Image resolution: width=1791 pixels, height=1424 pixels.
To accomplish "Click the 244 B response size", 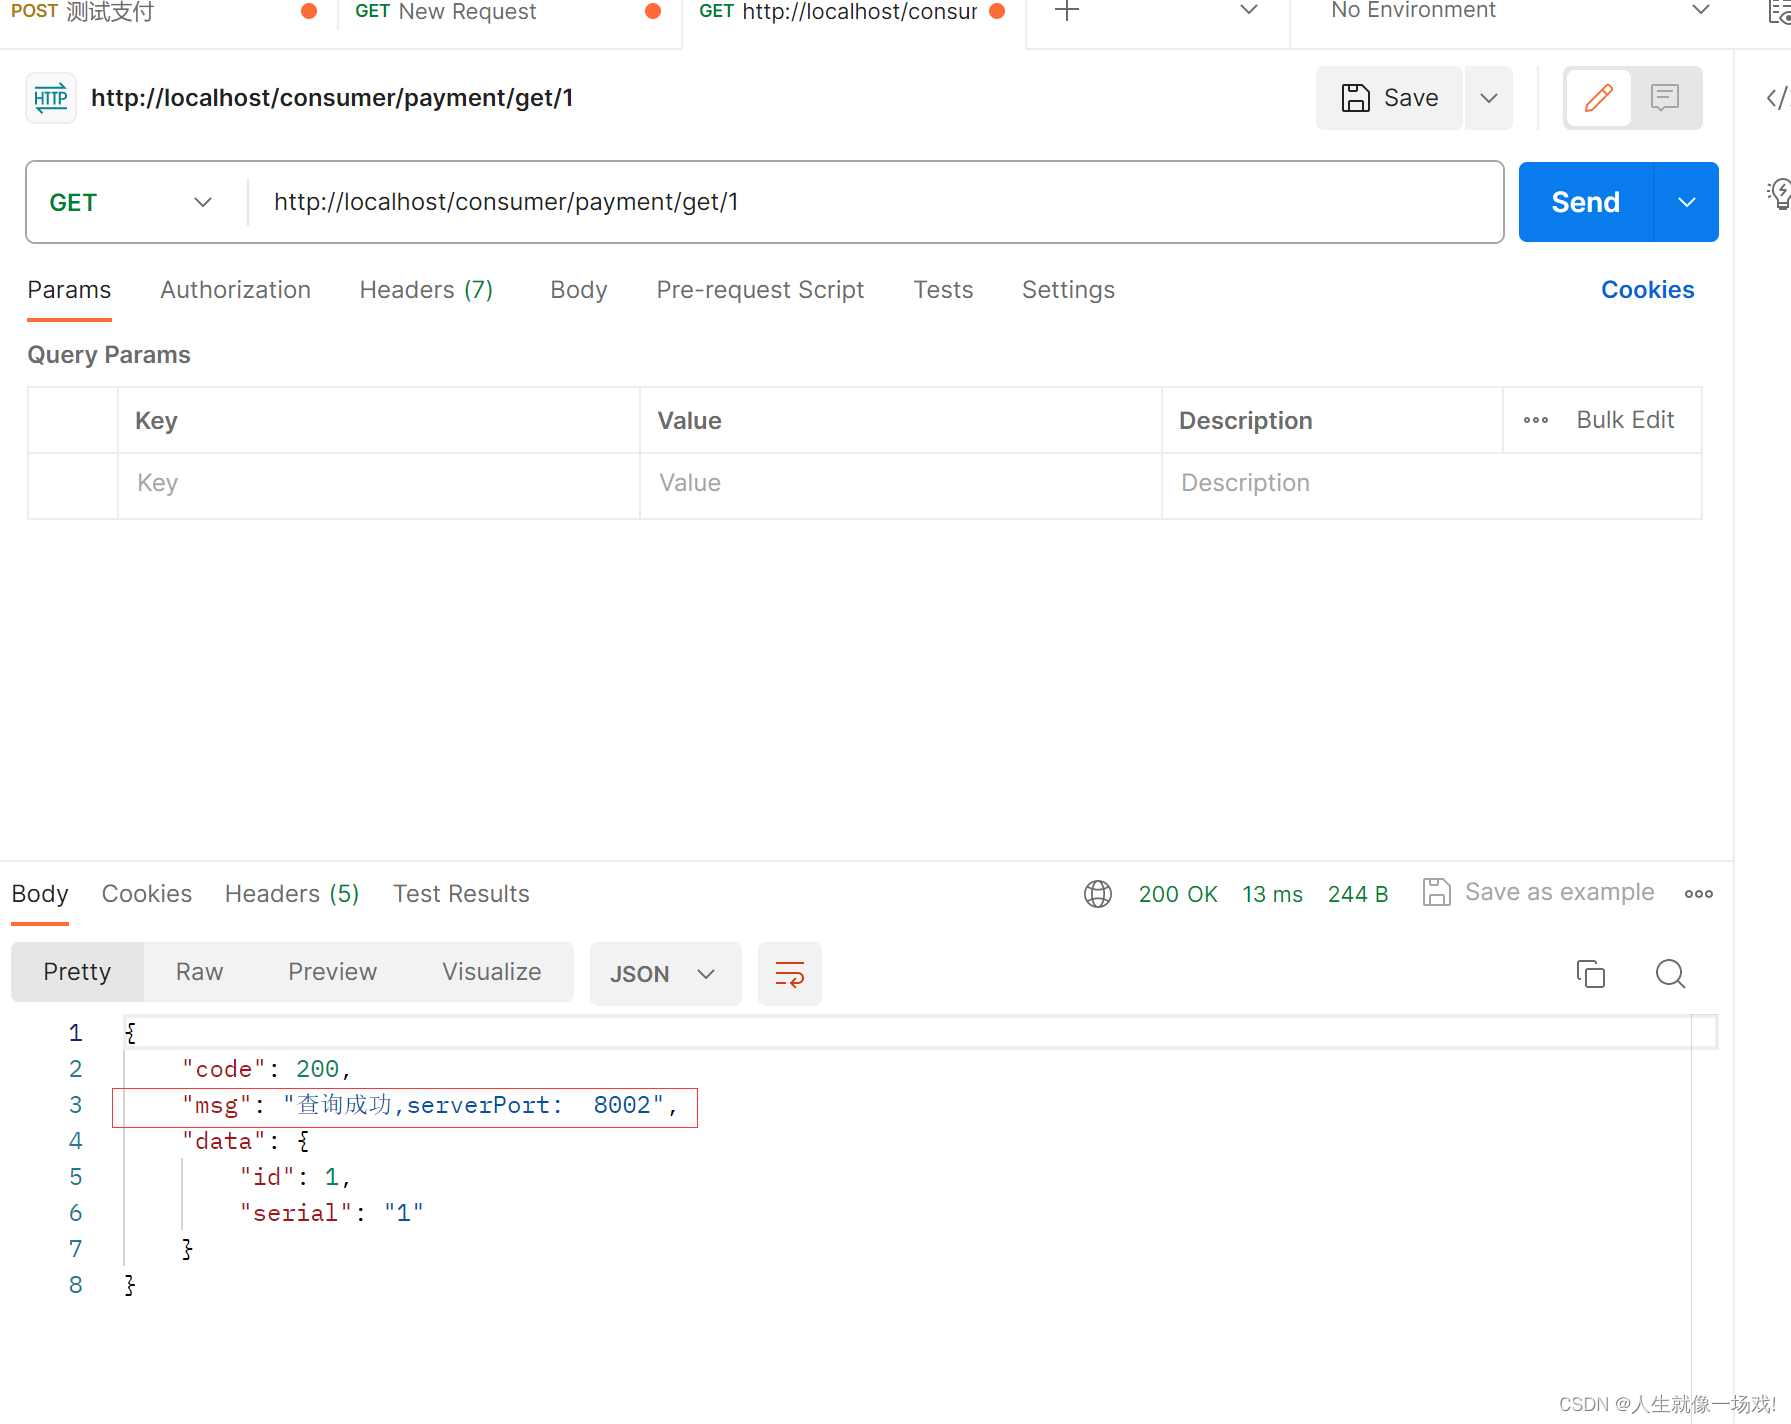I will [x=1358, y=894].
